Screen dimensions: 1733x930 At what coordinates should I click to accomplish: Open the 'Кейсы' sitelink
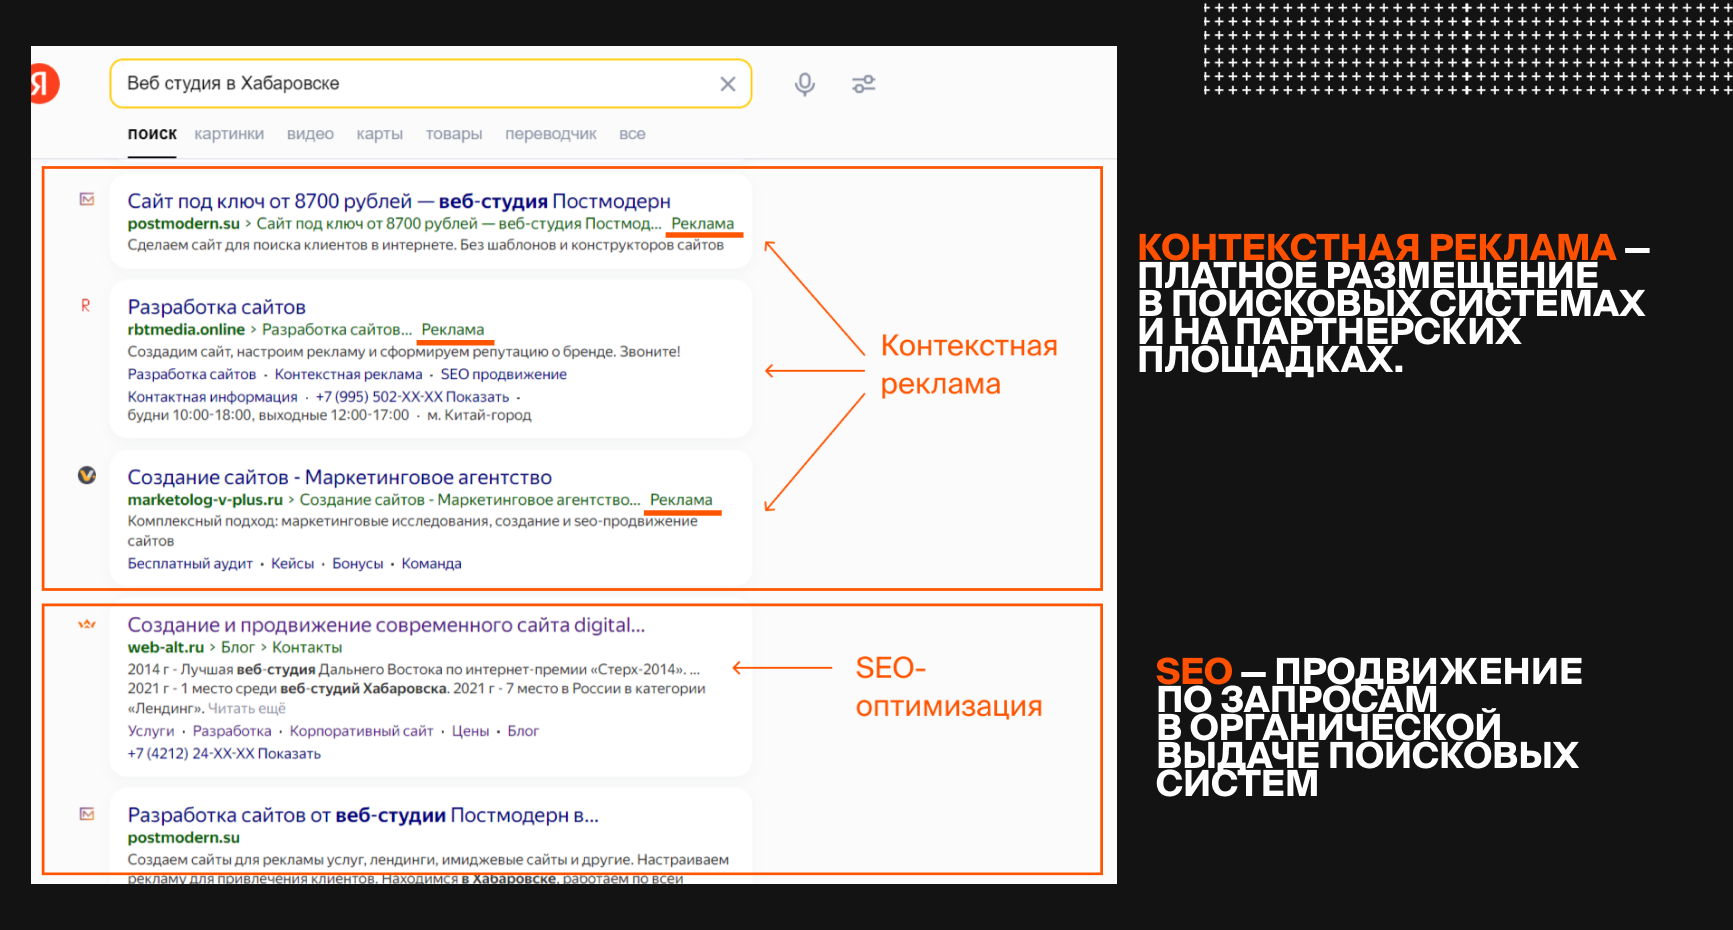pos(293,564)
